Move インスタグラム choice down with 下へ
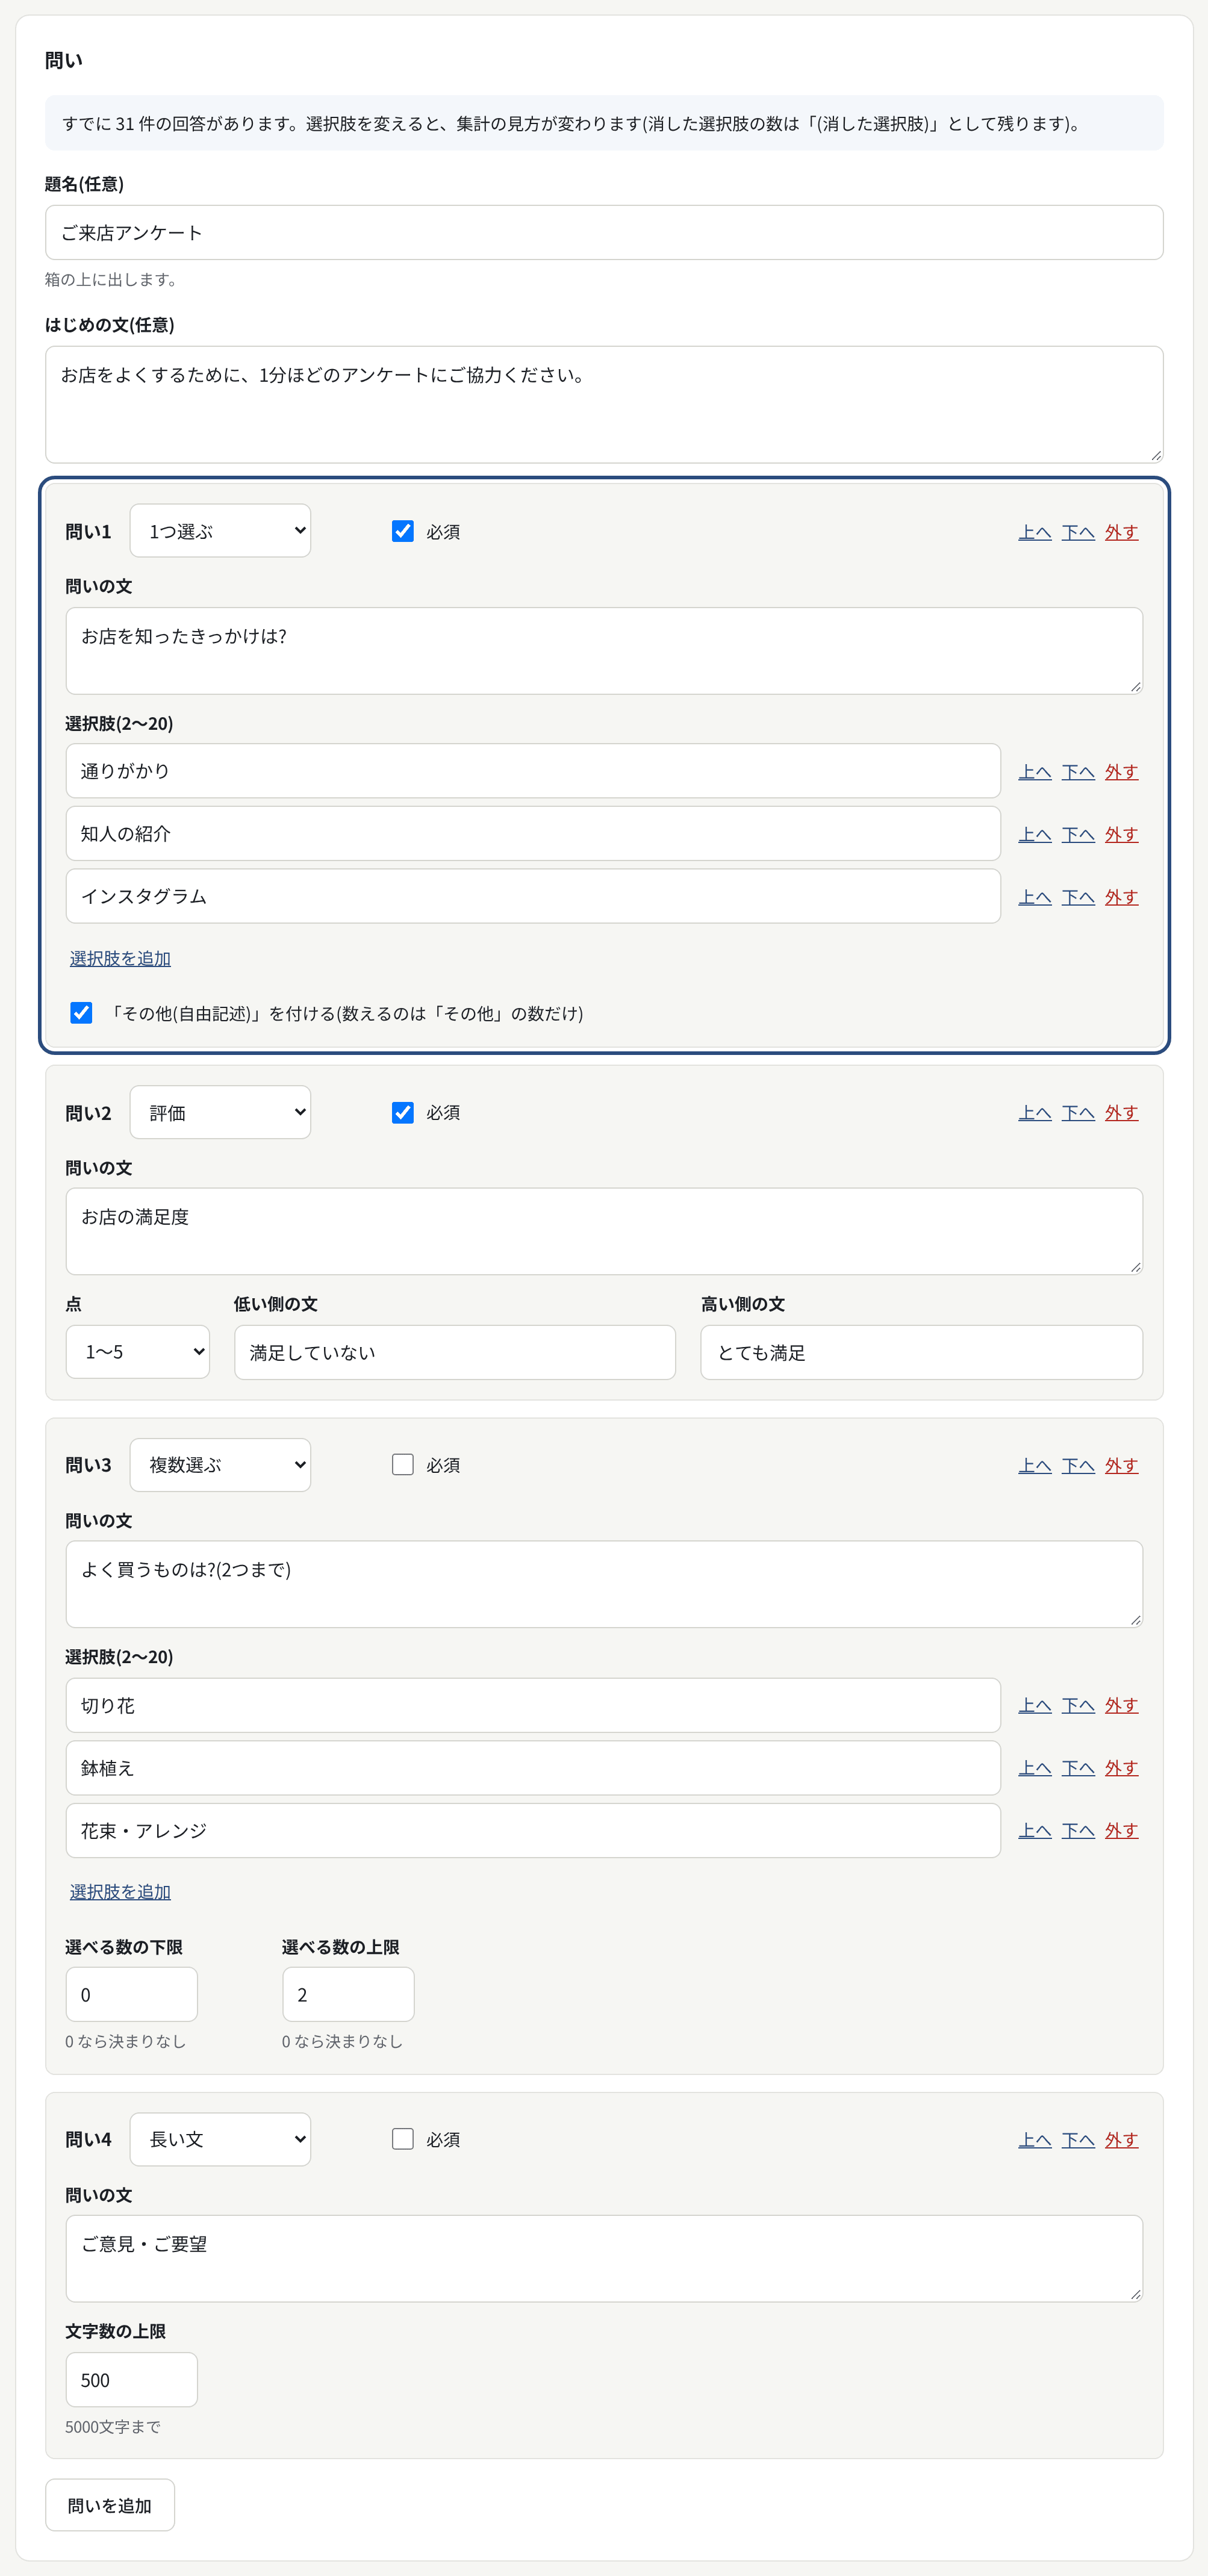The height and width of the screenshot is (2576, 1208). click(1078, 896)
